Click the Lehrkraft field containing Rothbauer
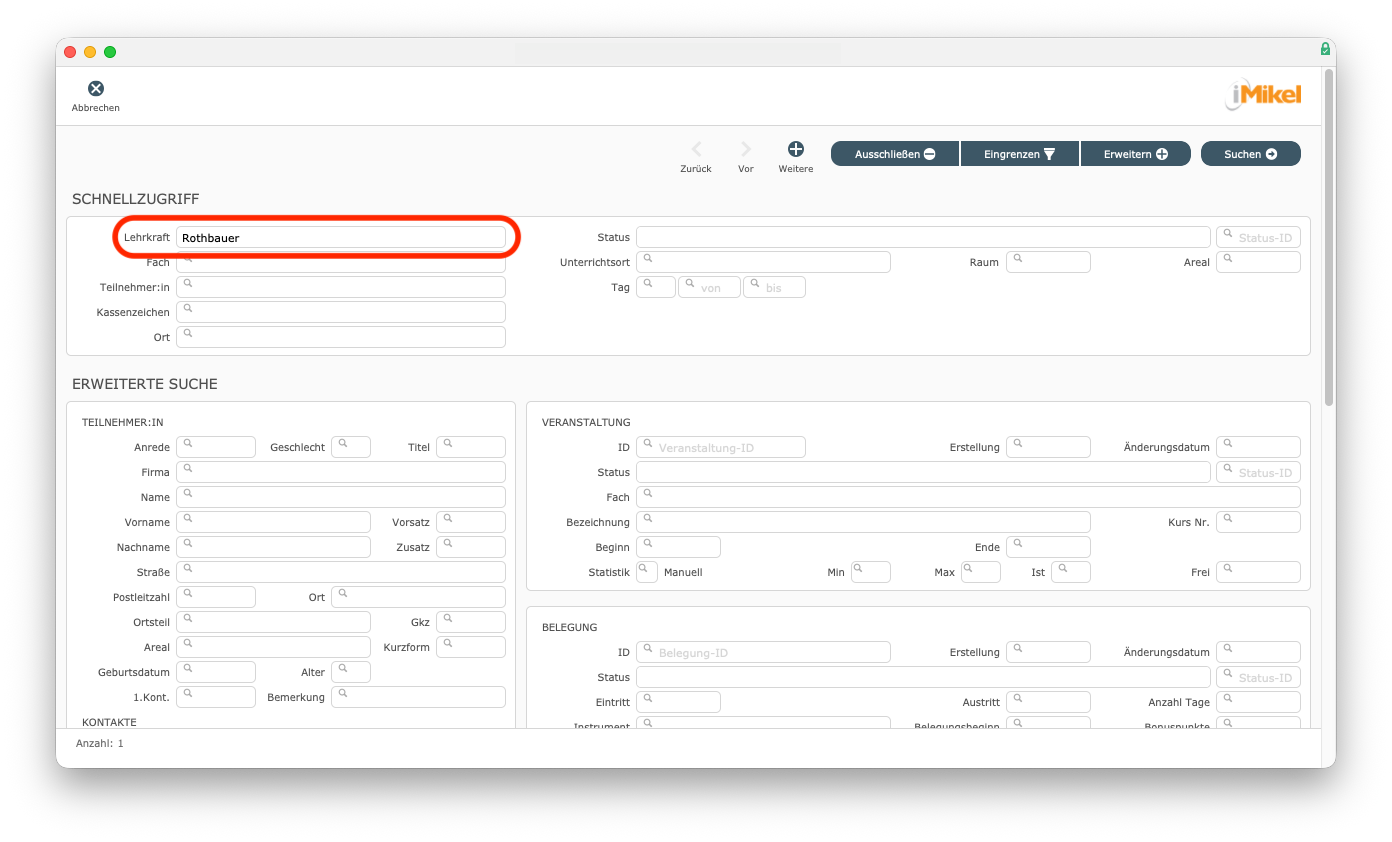The image size is (1392, 842). tap(340, 238)
